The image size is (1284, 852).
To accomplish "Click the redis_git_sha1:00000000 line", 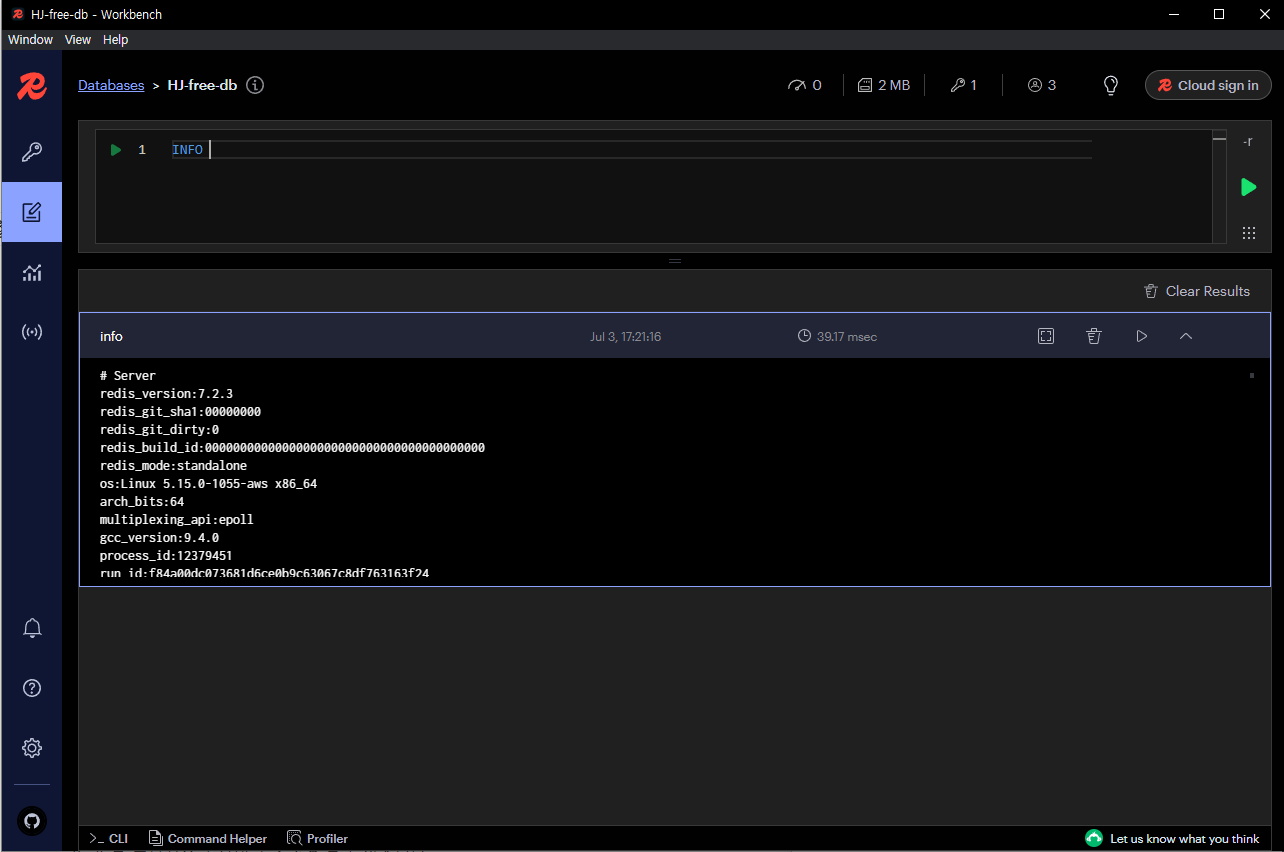I will (180, 411).
